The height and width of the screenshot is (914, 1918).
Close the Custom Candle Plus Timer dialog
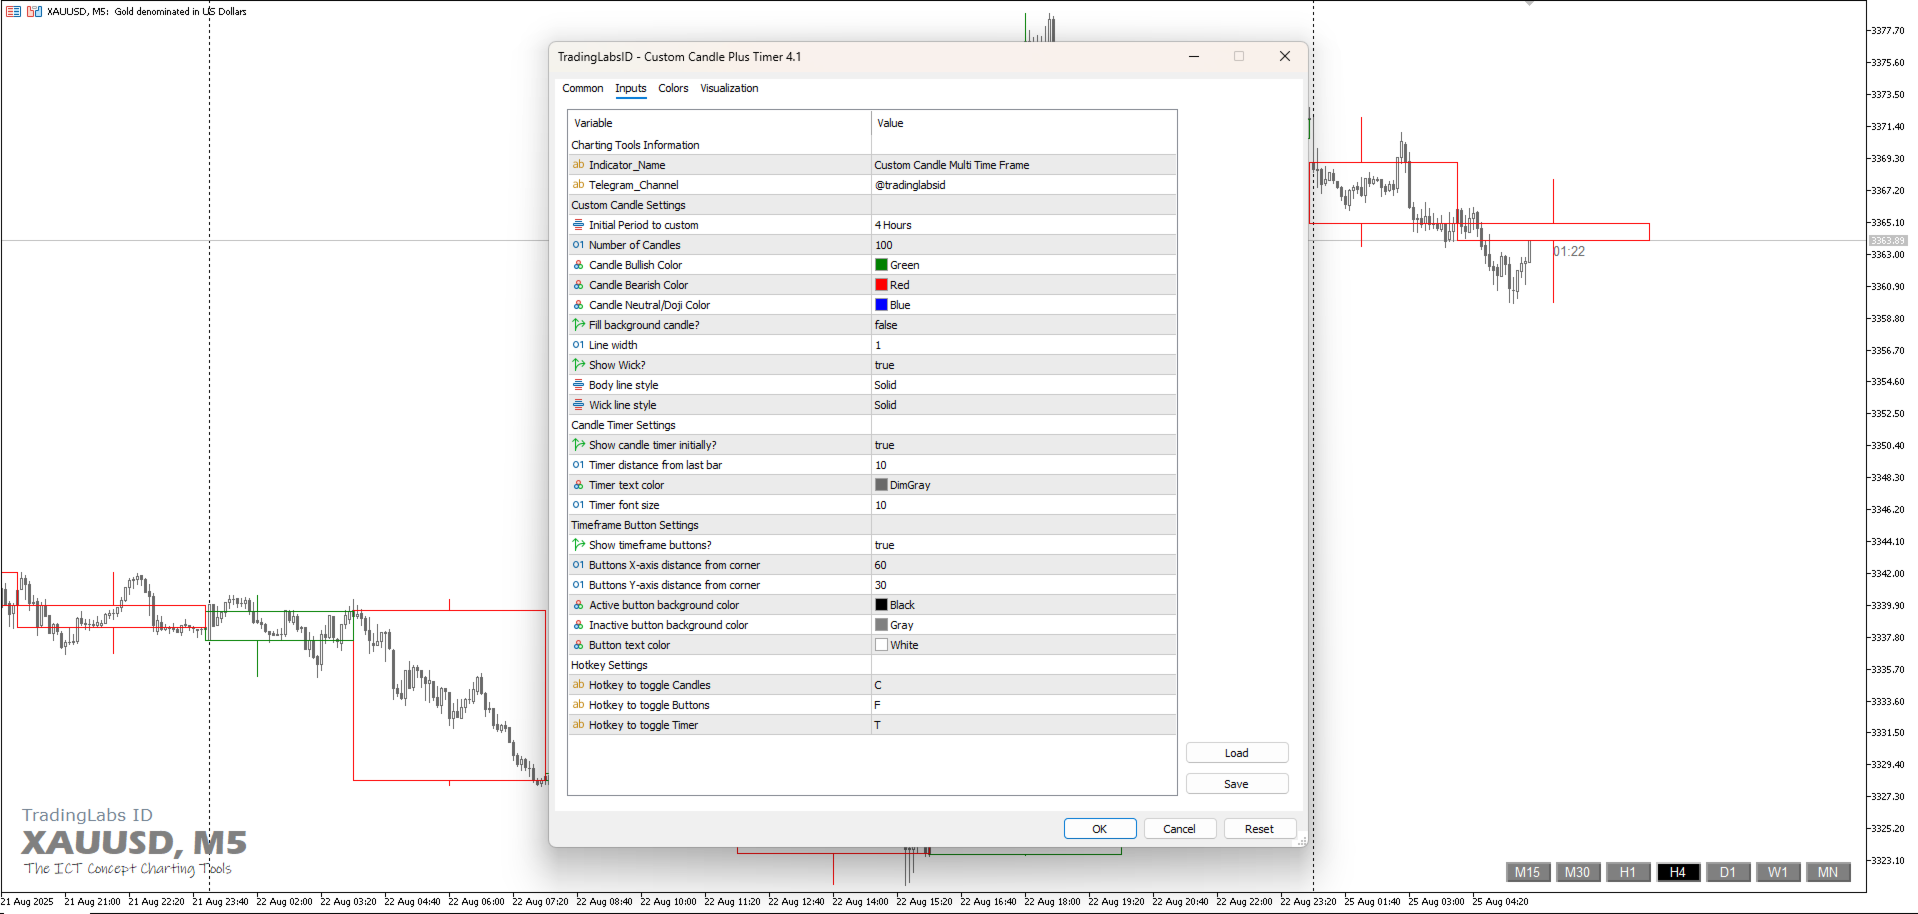tap(1285, 56)
